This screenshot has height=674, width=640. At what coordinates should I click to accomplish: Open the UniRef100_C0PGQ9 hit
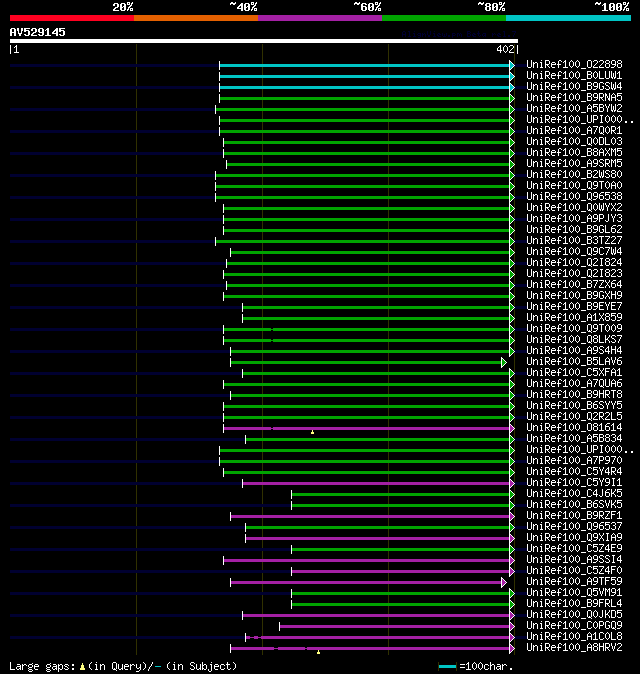pos(574,626)
